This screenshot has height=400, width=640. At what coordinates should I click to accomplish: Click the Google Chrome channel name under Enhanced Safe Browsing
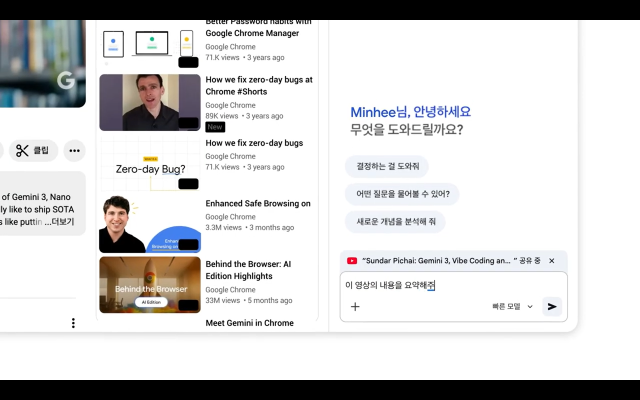(x=230, y=217)
